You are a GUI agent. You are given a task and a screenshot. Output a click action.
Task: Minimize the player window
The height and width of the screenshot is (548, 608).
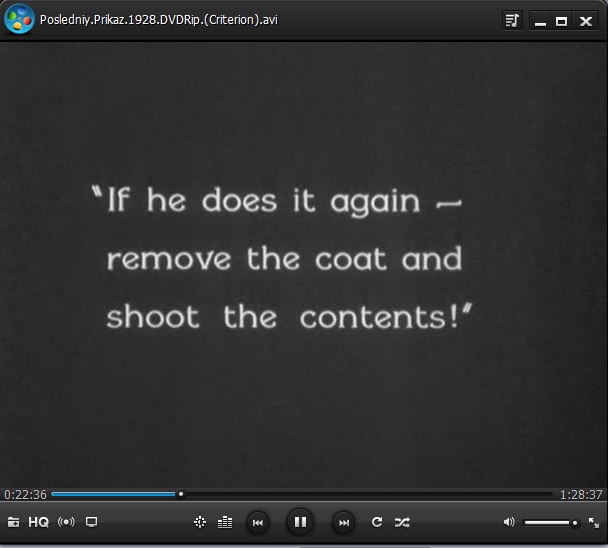pos(540,21)
